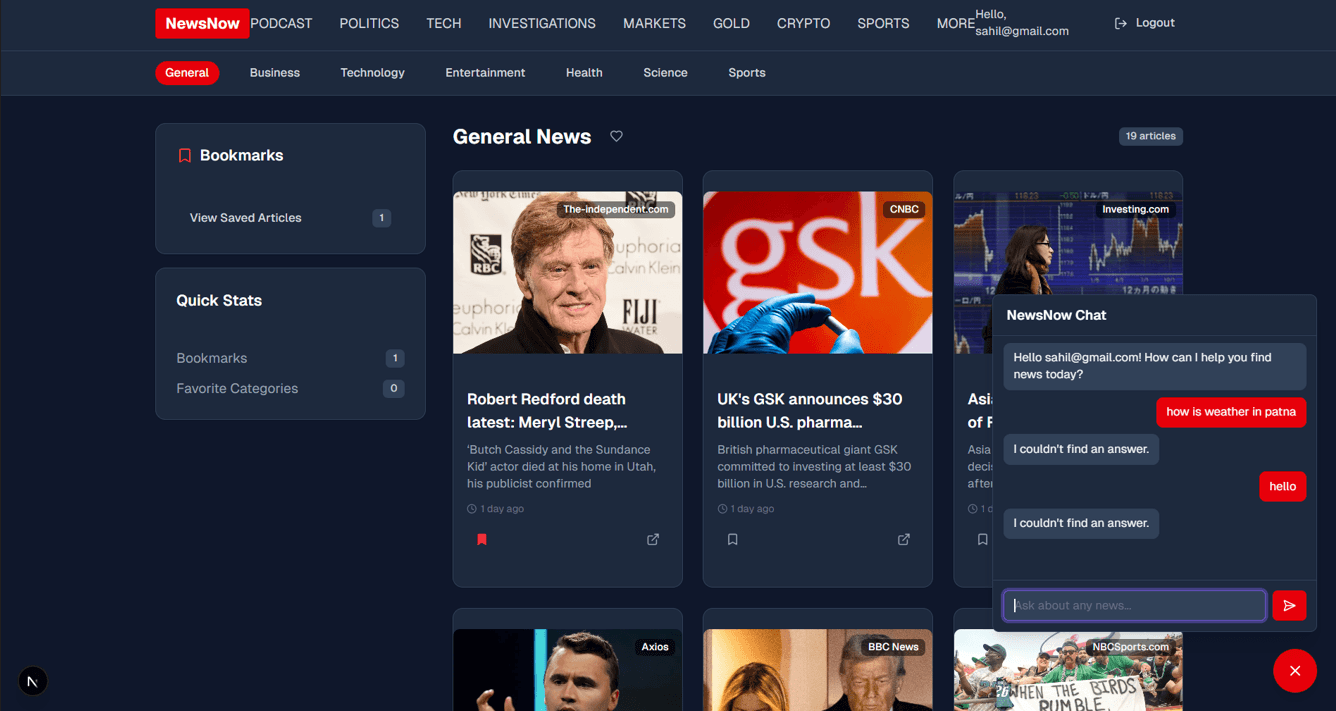Open the CRYPTO menu item
The image size is (1336, 711).
click(803, 23)
